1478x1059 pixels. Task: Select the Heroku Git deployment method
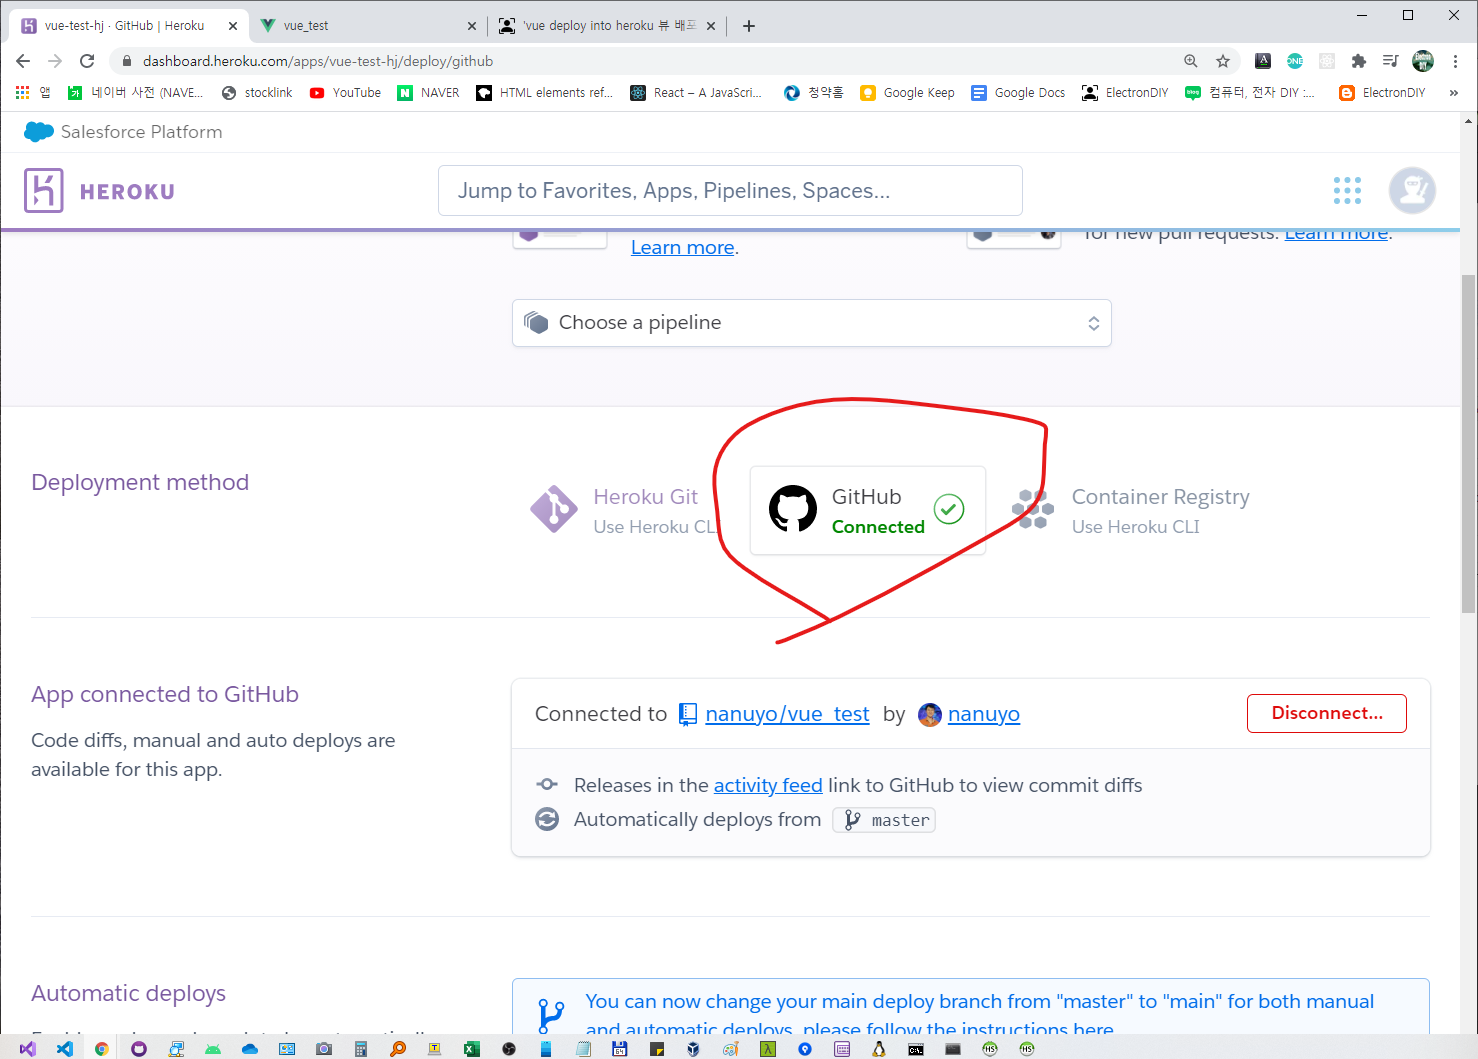coord(623,510)
